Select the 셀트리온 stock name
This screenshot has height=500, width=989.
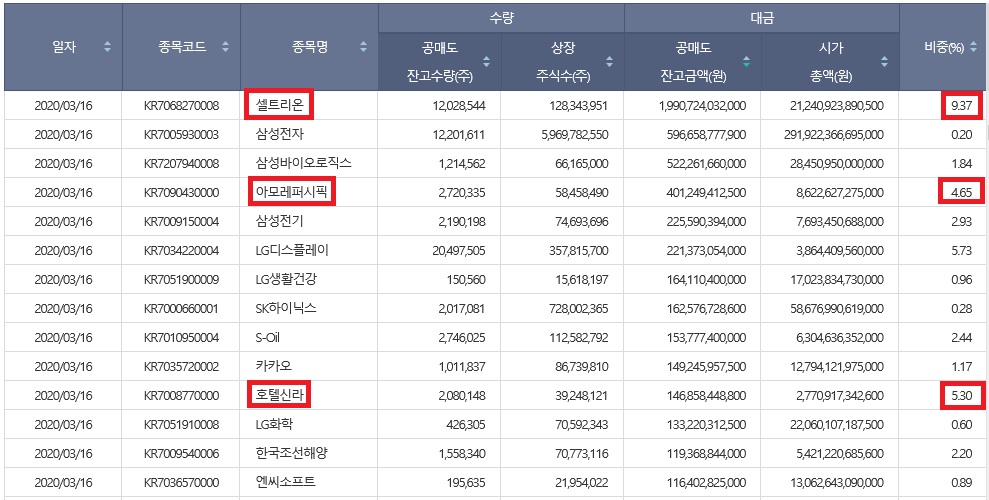point(280,105)
